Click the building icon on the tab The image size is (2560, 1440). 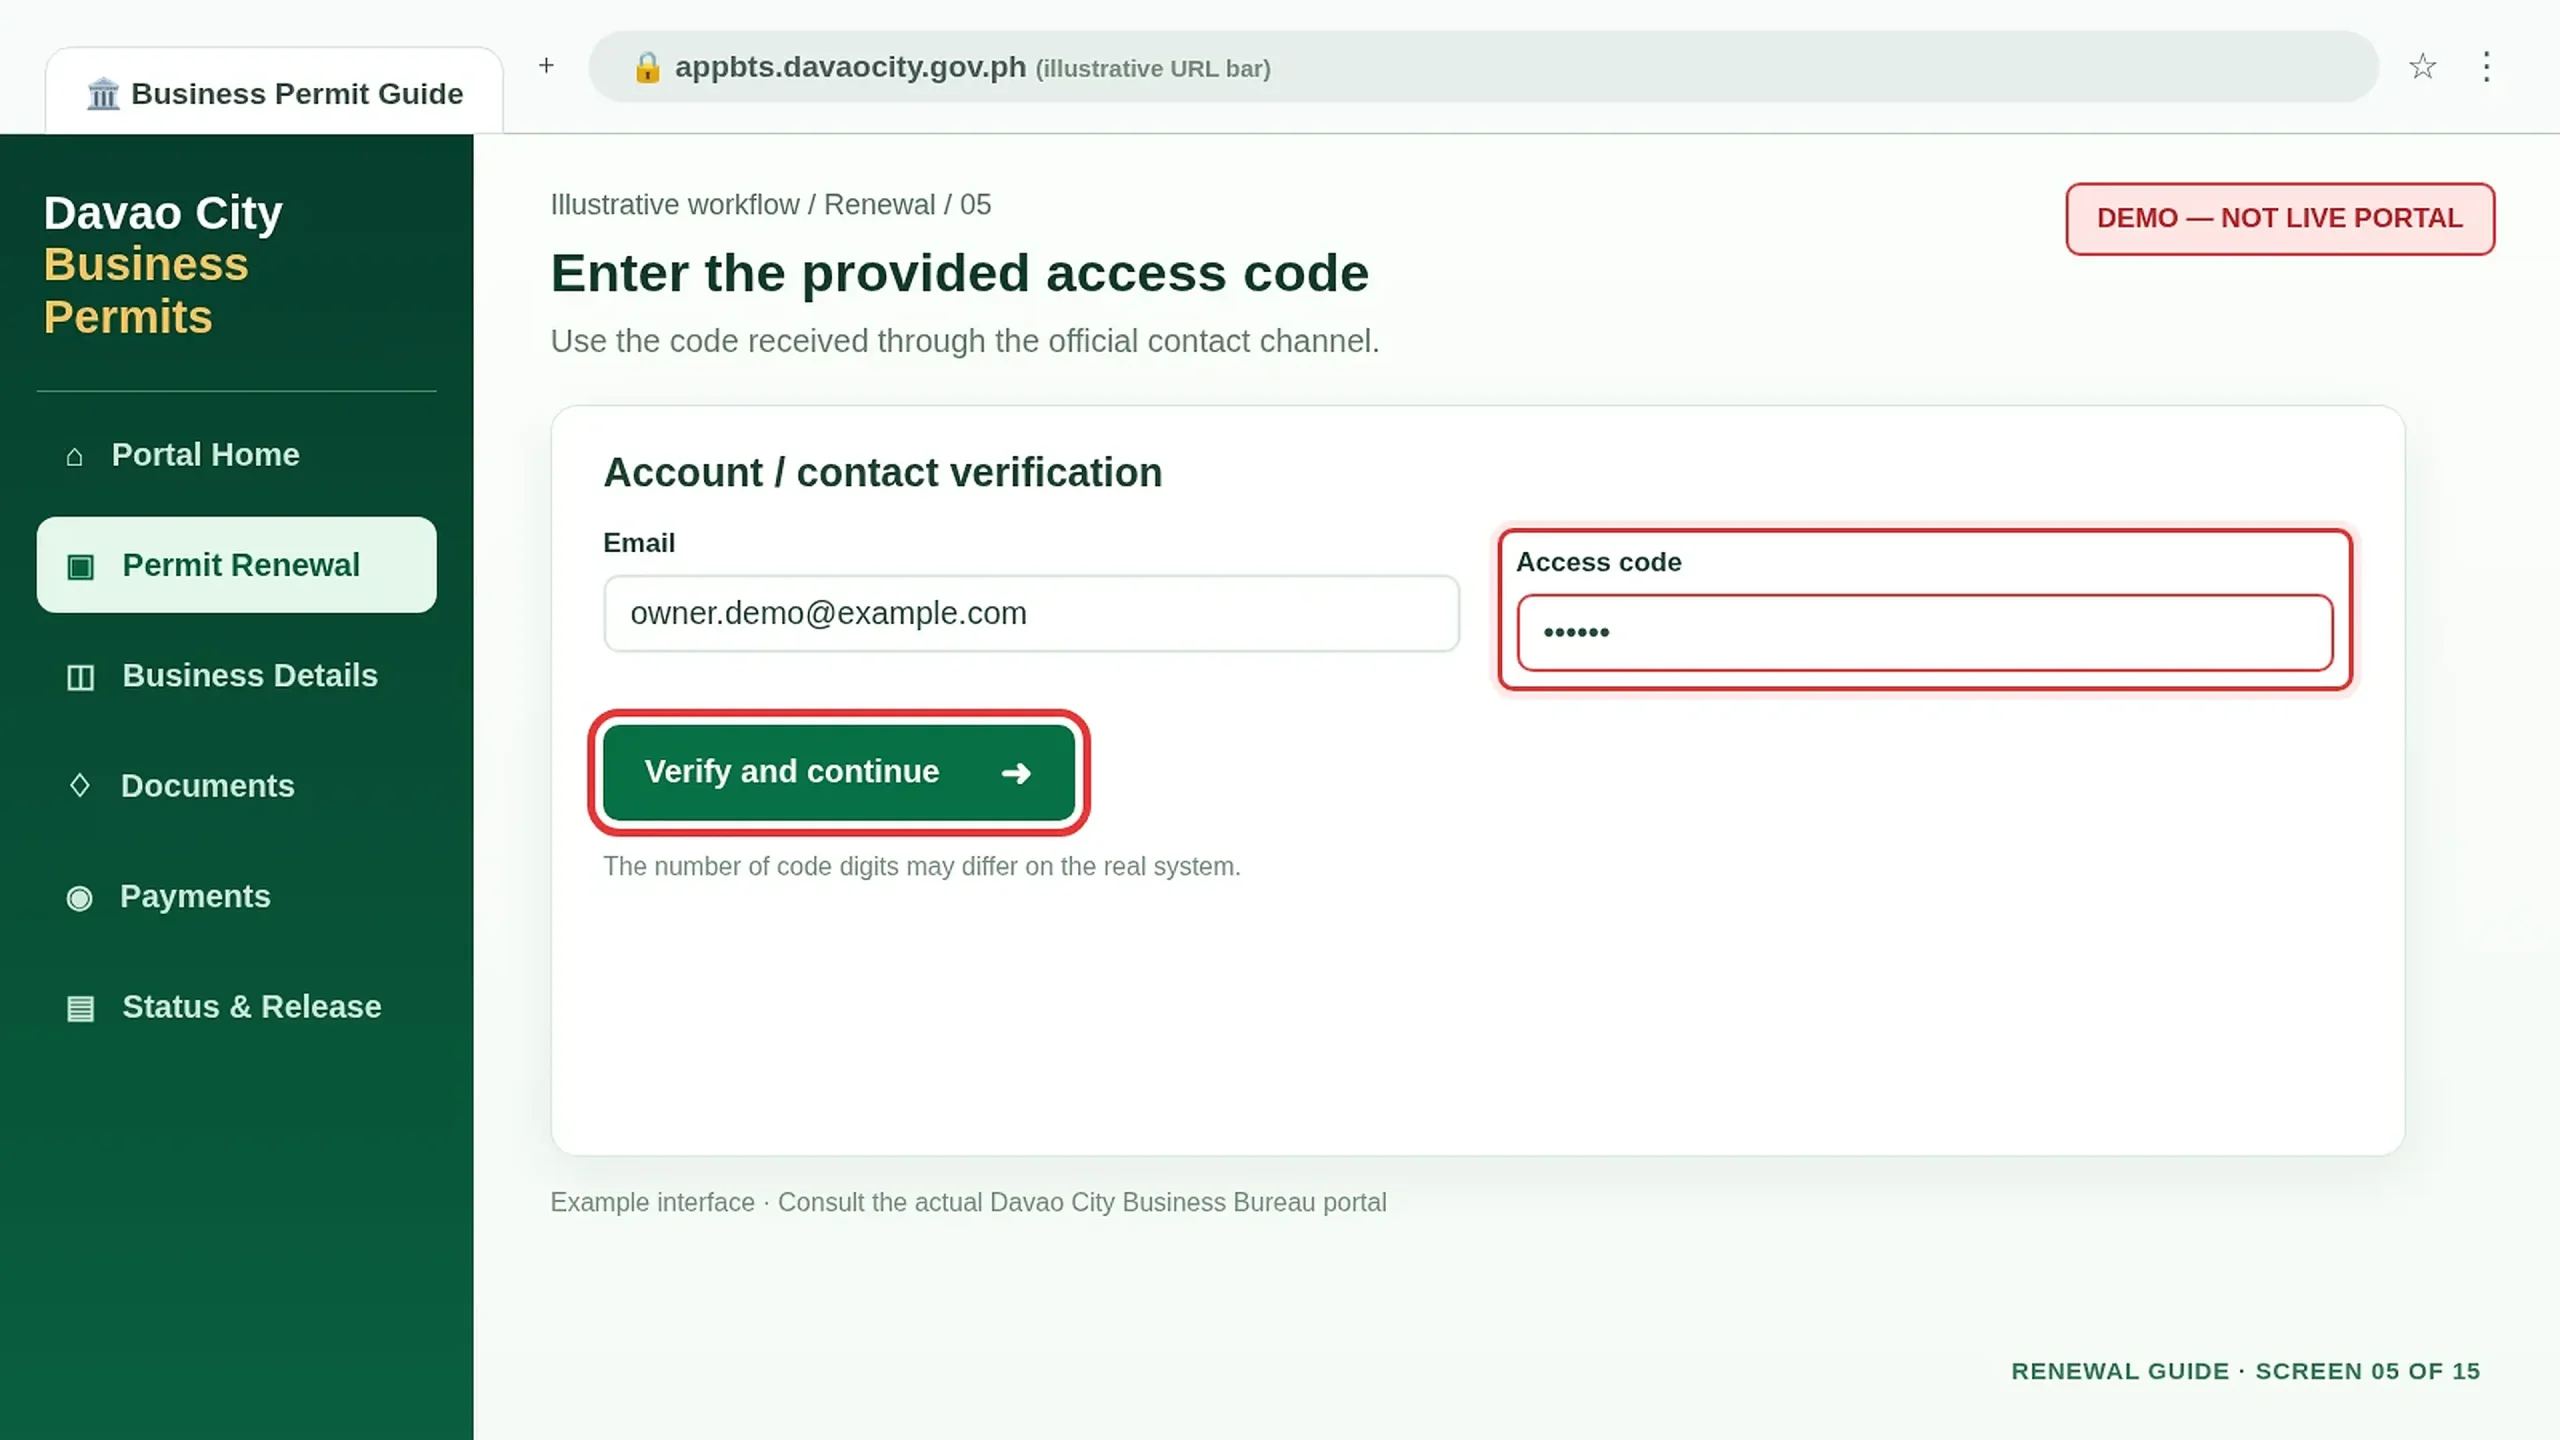pos(103,94)
